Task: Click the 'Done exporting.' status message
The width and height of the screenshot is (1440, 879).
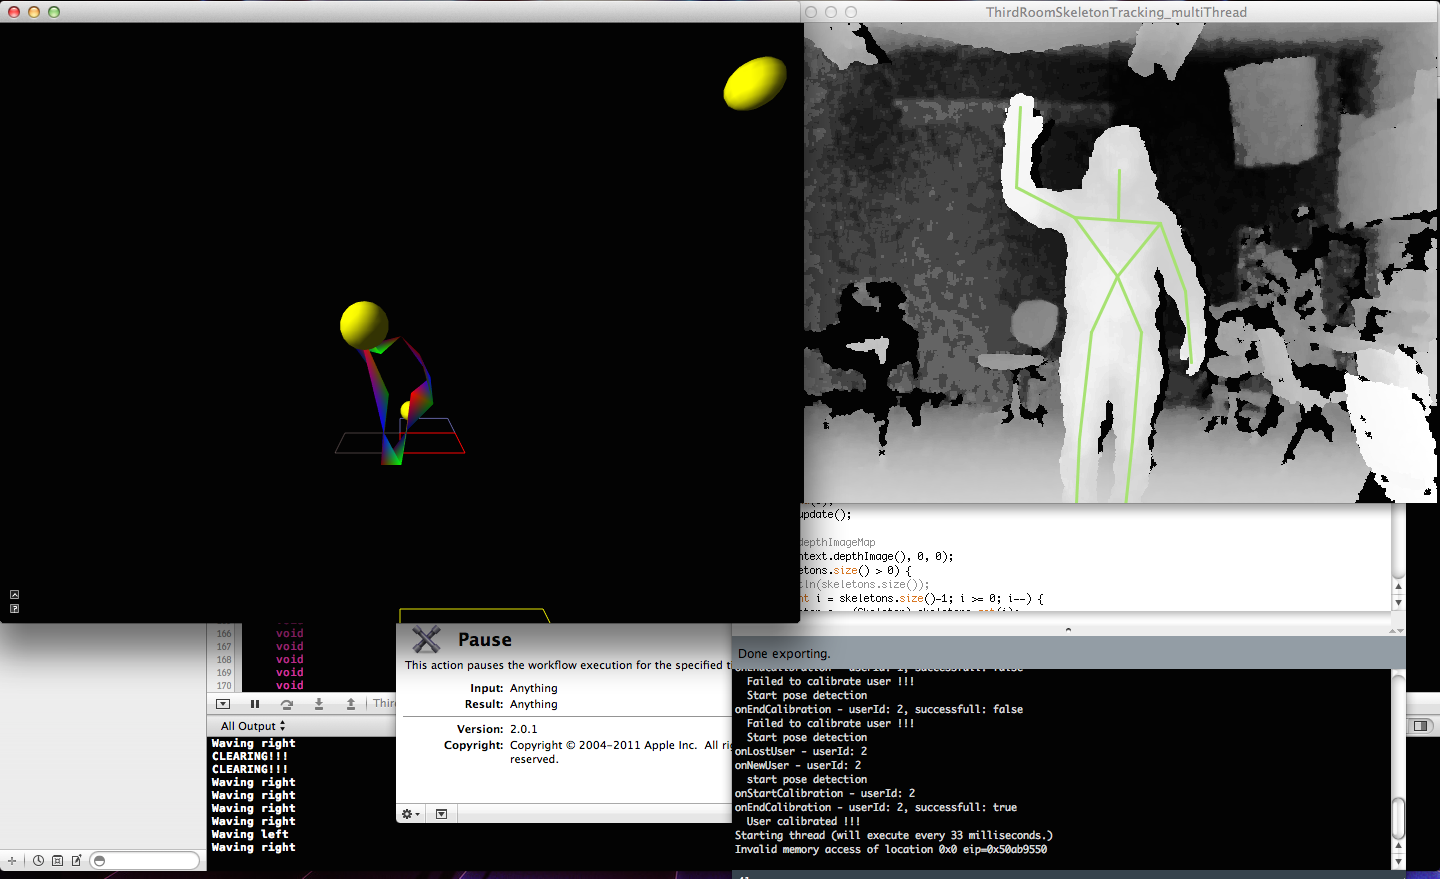Action: click(784, 654)
